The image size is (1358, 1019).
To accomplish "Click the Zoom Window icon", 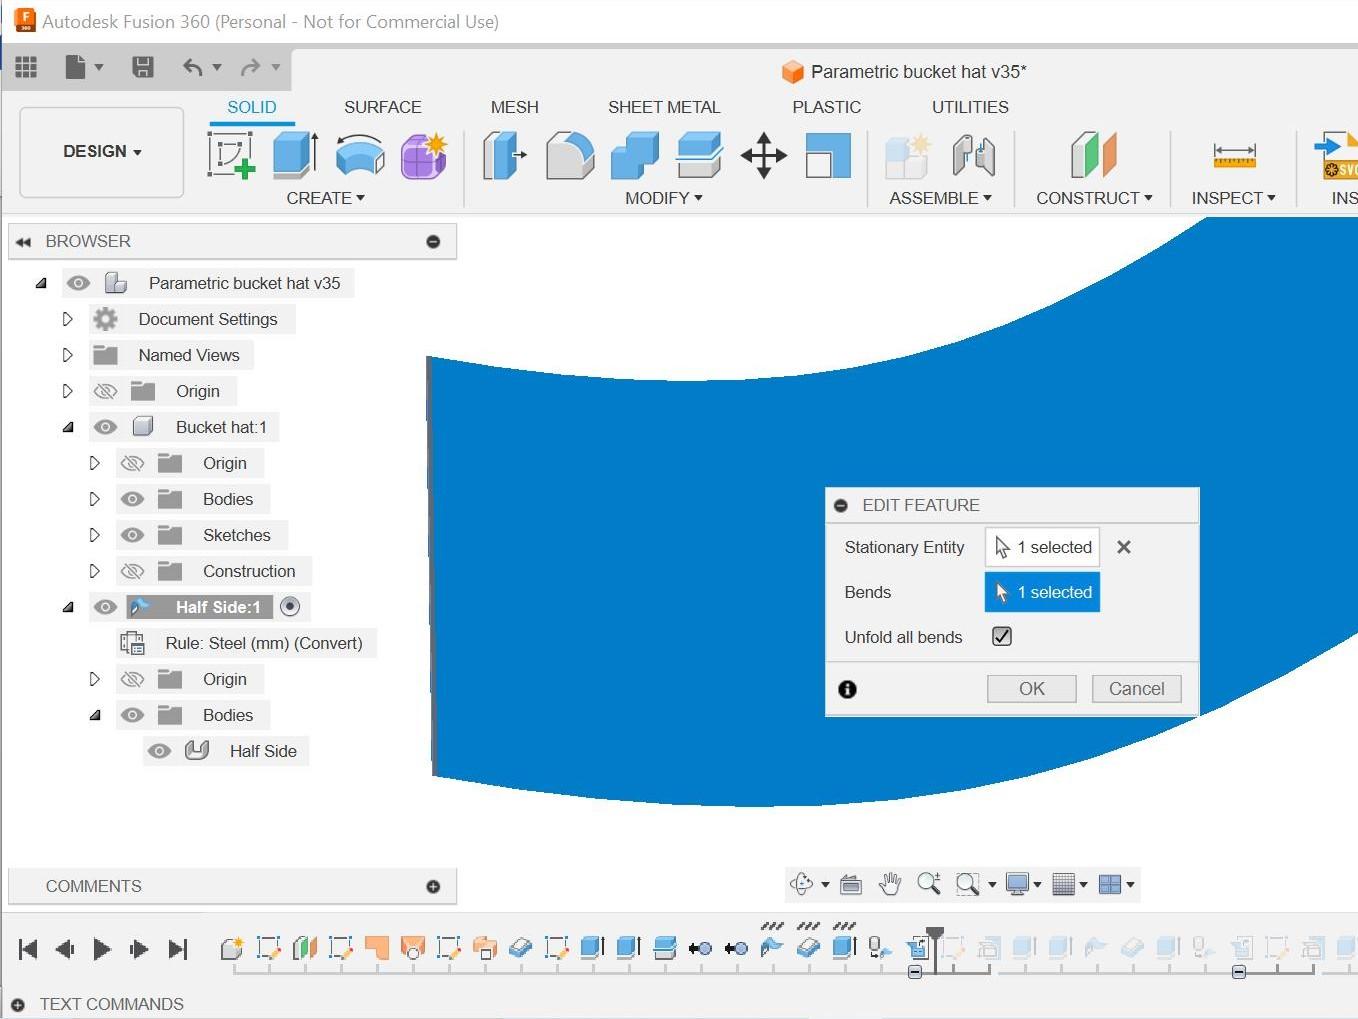I will (x=967, y=884).
